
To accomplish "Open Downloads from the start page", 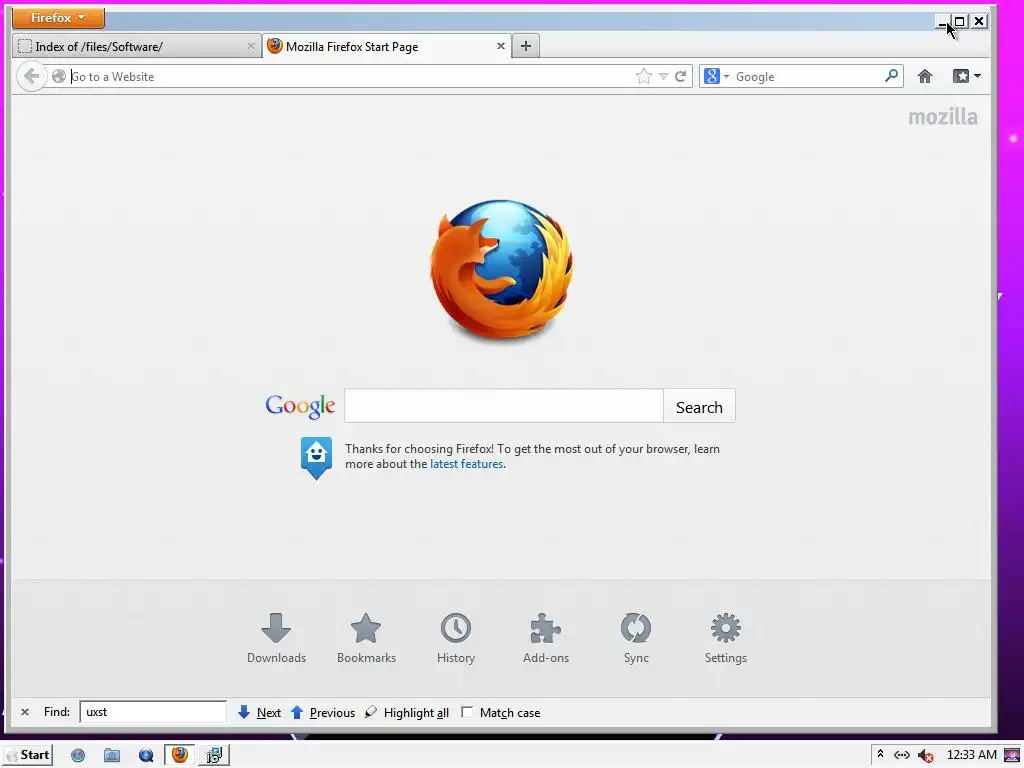I will pyautogui.click(x=276, y=638).
